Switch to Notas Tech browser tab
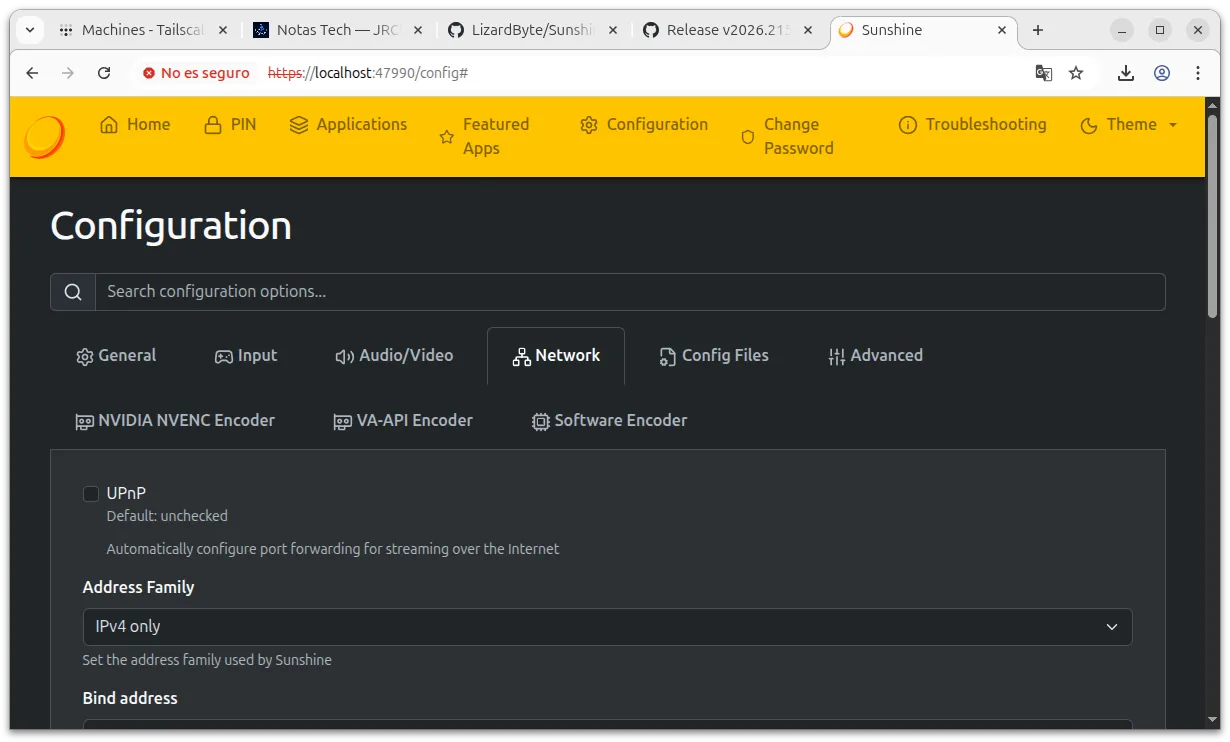This screenshot has height=742, width=1230. [x=338, y=30]
